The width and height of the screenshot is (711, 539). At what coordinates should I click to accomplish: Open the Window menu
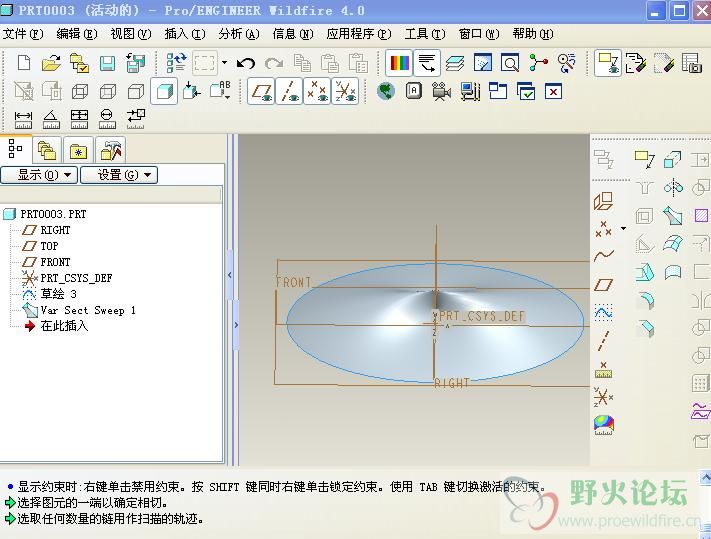point(479,34)
